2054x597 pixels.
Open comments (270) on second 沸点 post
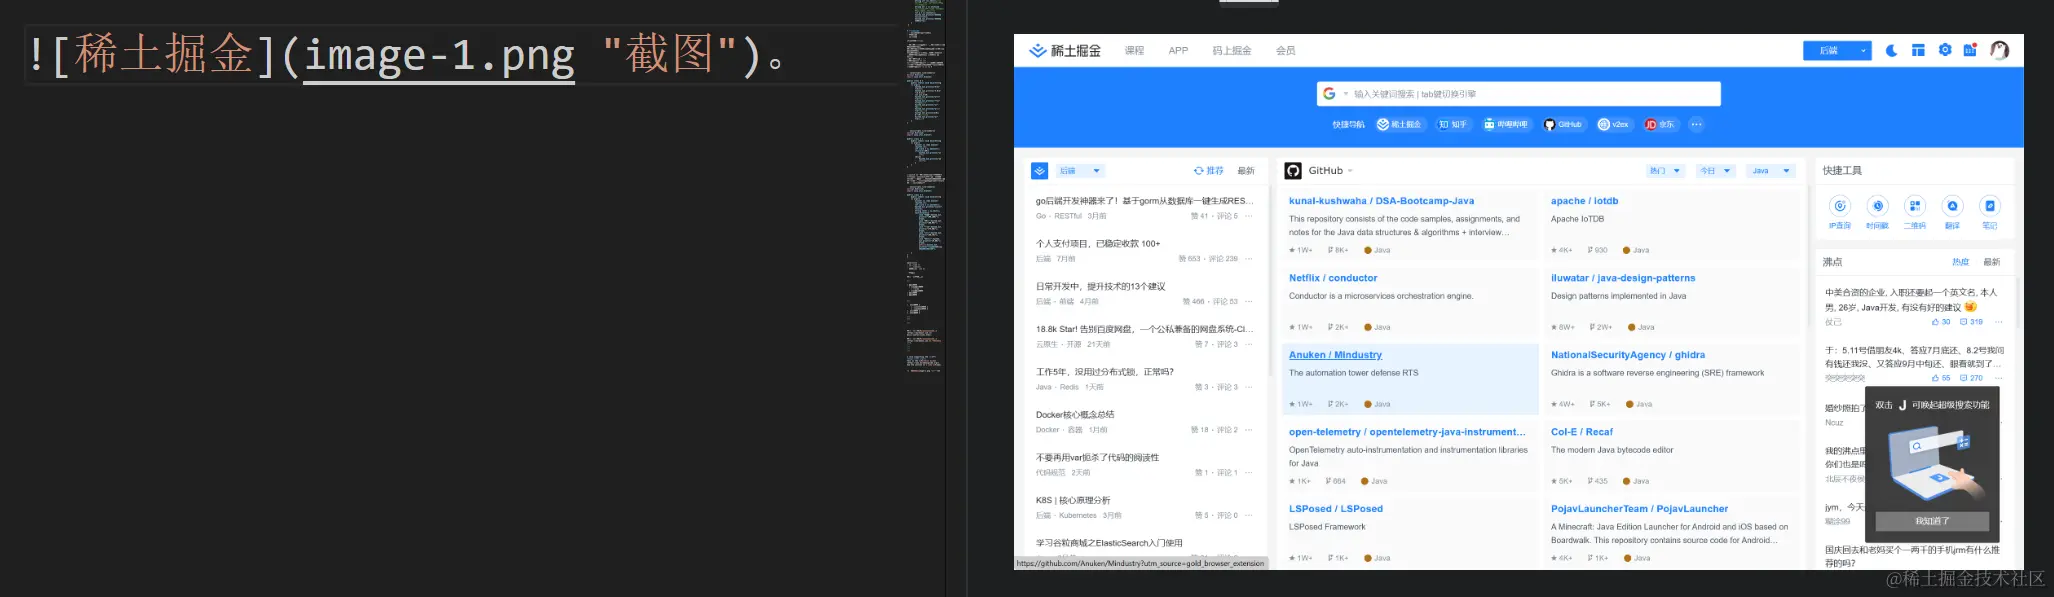click(x=1972, y=378)
